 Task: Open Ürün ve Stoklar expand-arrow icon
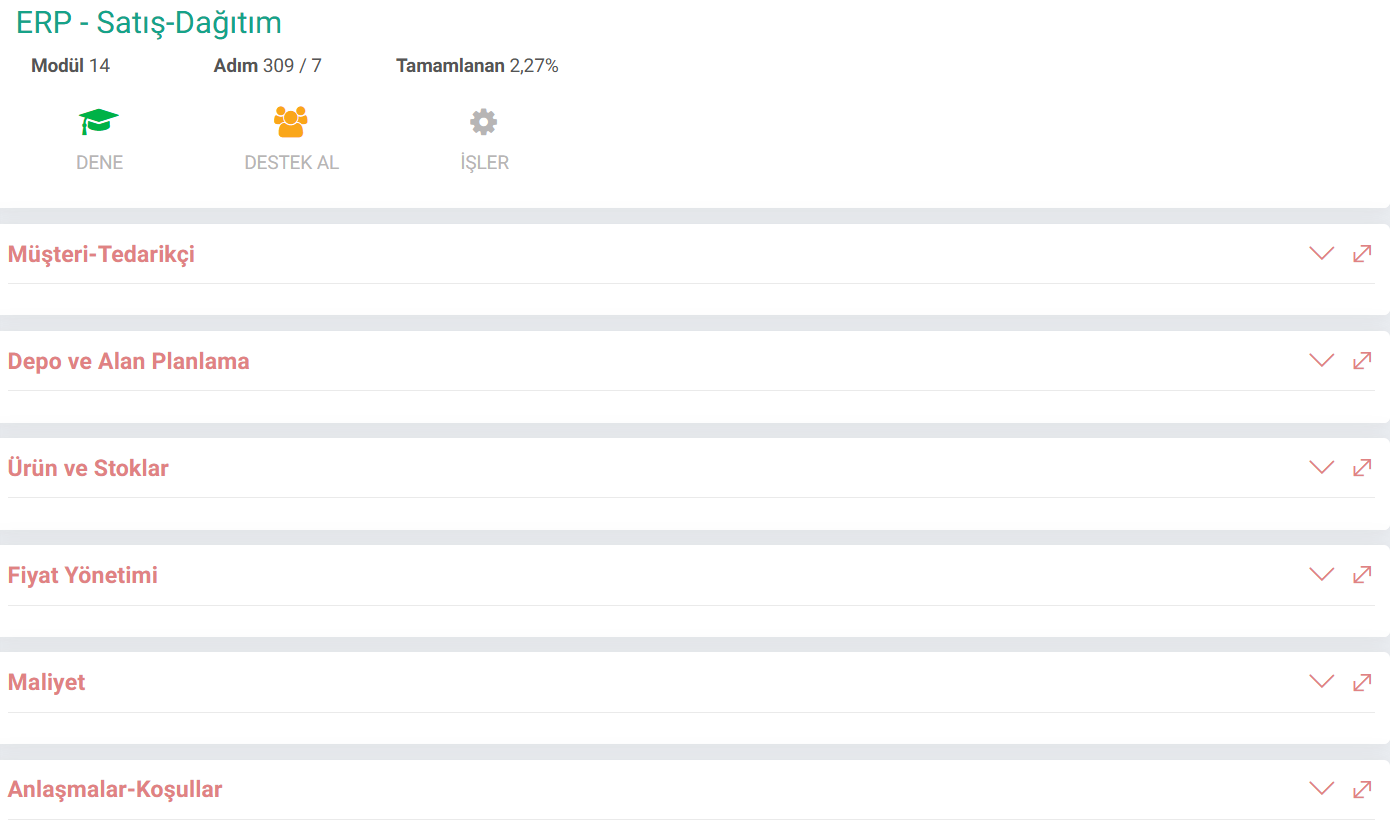[1362, 468]
